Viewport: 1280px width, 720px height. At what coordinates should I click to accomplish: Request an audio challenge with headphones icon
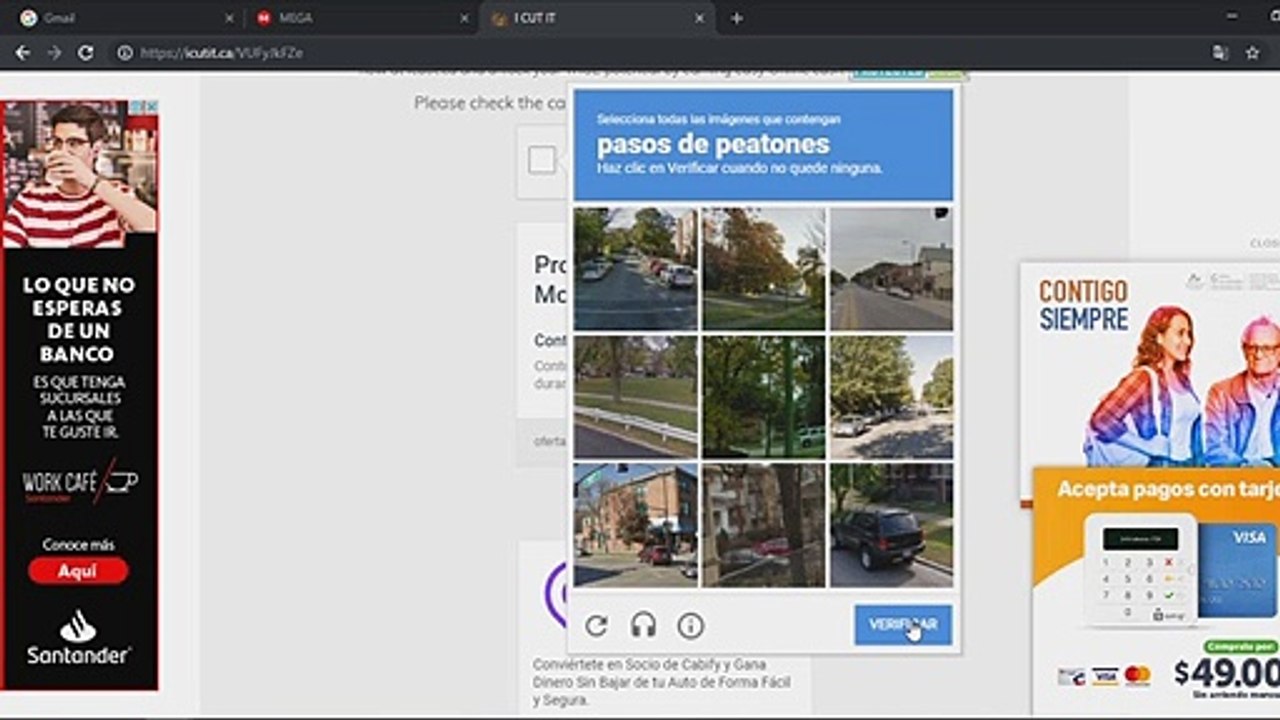(x=643, y=626)
